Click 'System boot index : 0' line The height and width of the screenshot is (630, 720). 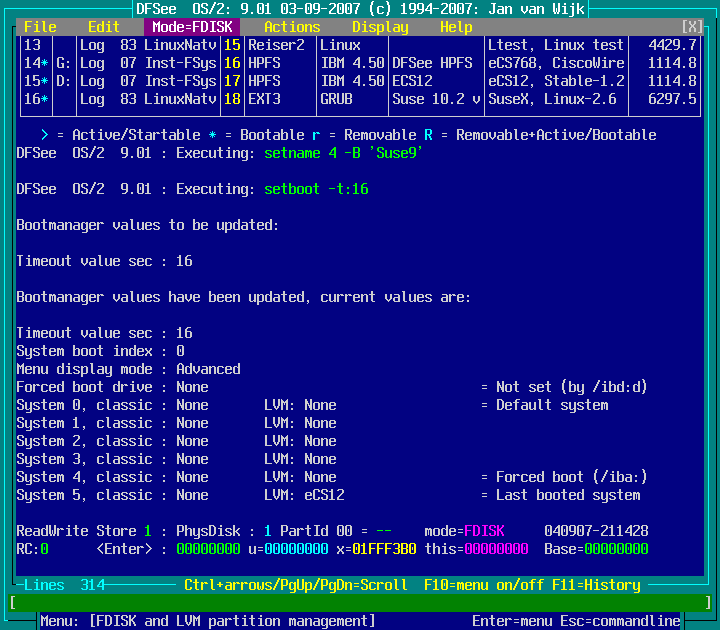(101, 351)
